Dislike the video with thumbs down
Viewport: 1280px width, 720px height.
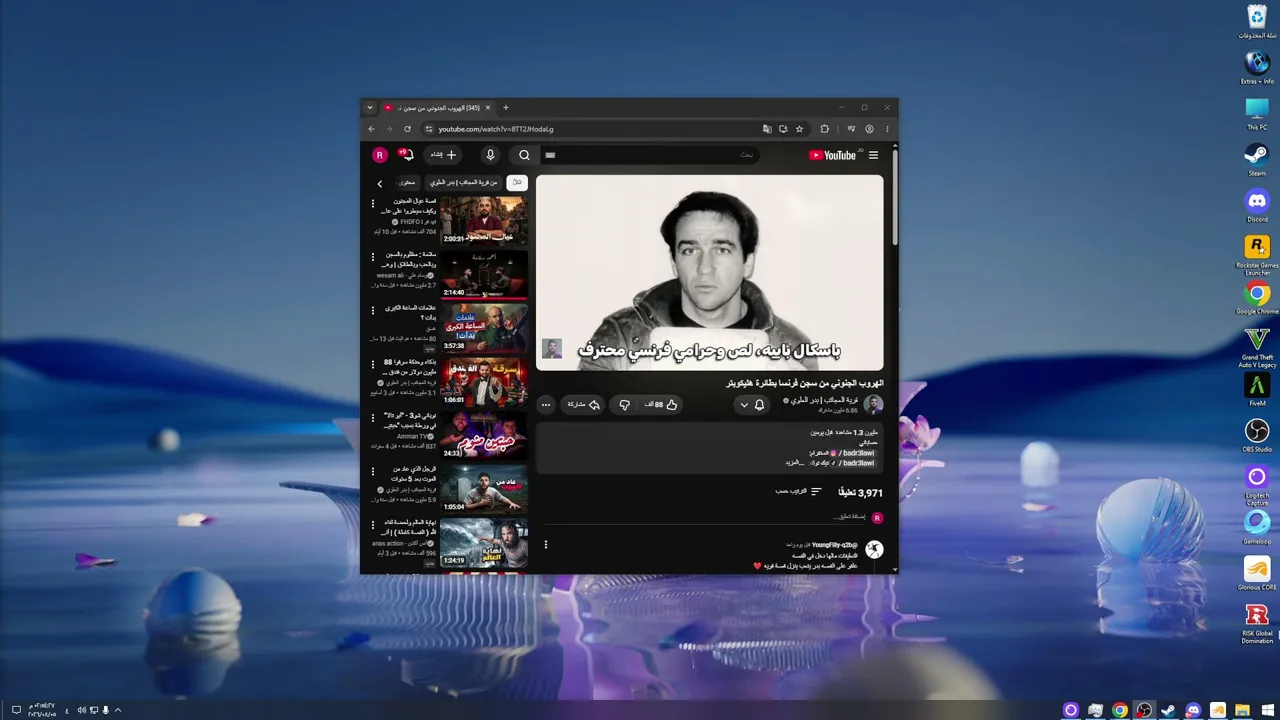pyautogui.click(x=624, y=405)
